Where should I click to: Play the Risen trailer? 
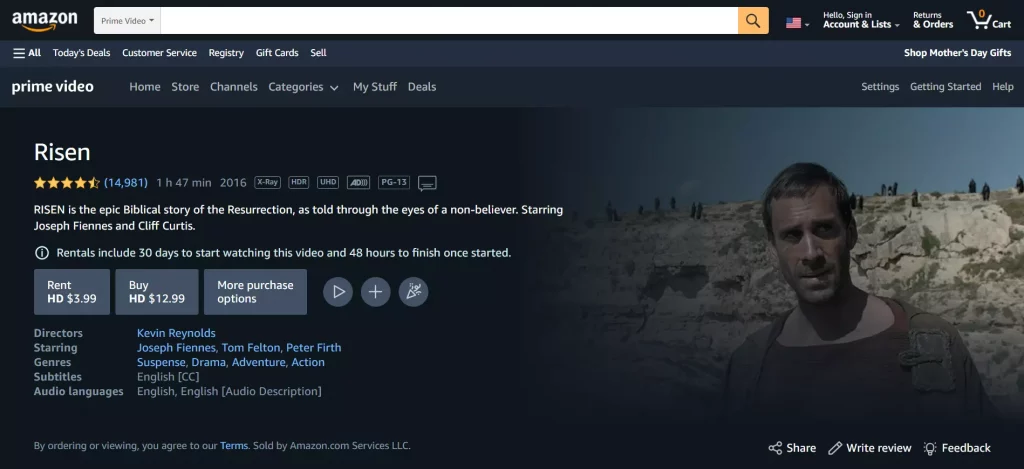tap(338, 292)
